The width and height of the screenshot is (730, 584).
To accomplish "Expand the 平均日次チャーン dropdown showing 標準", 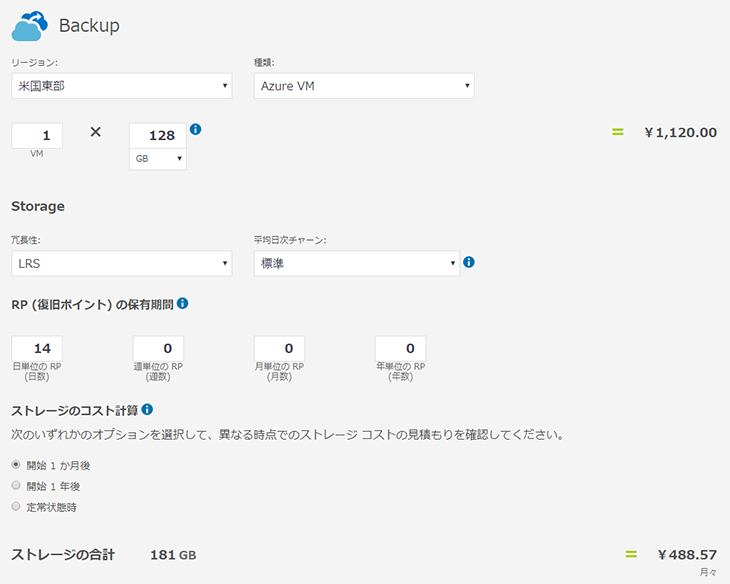I will coord(356,264).
